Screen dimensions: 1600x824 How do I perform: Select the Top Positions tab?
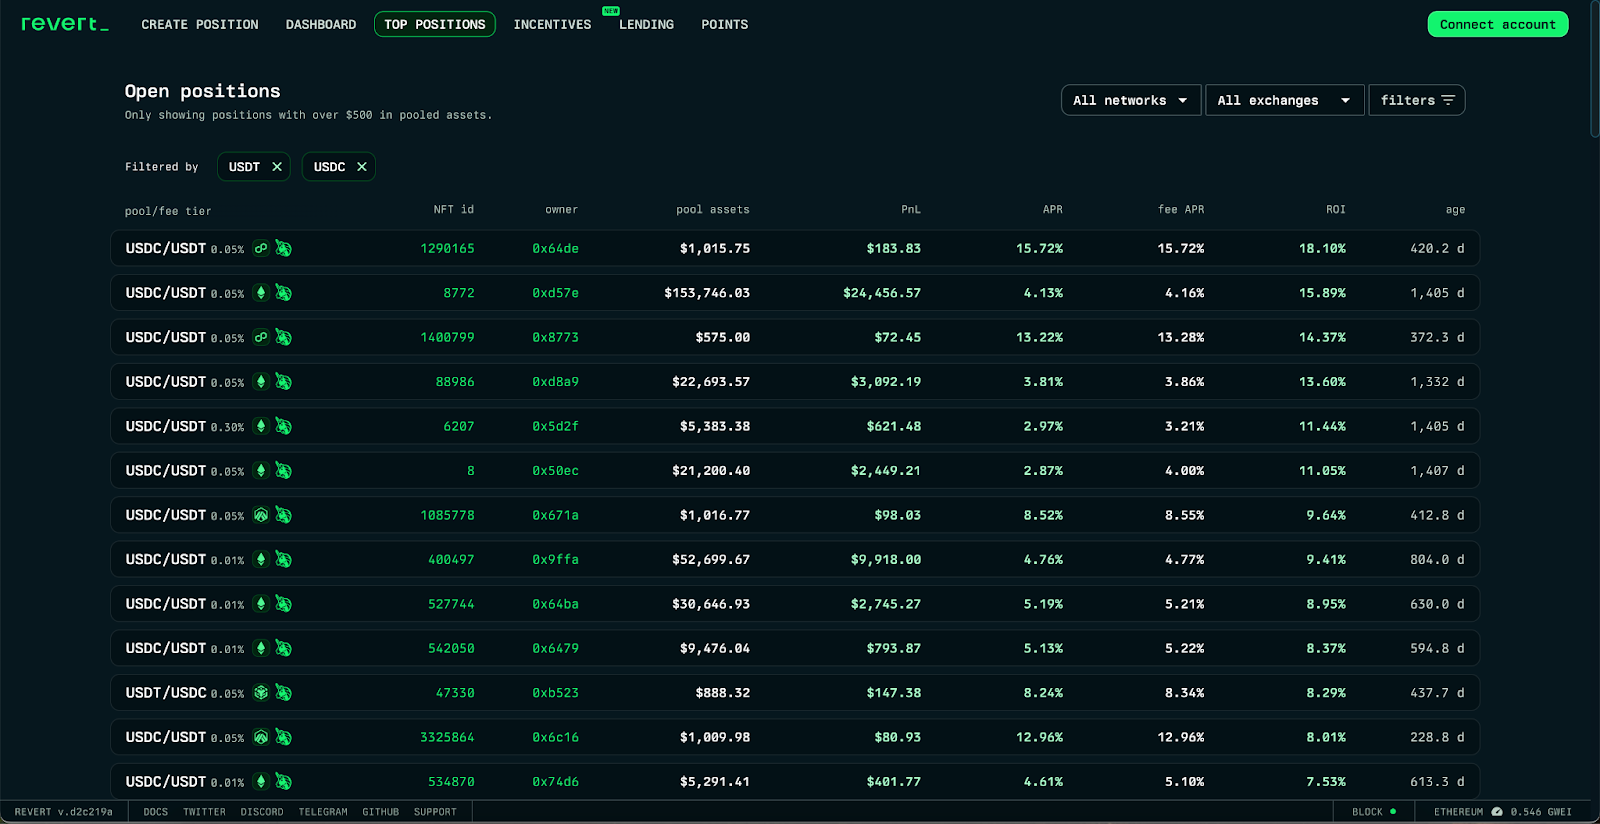435,24
